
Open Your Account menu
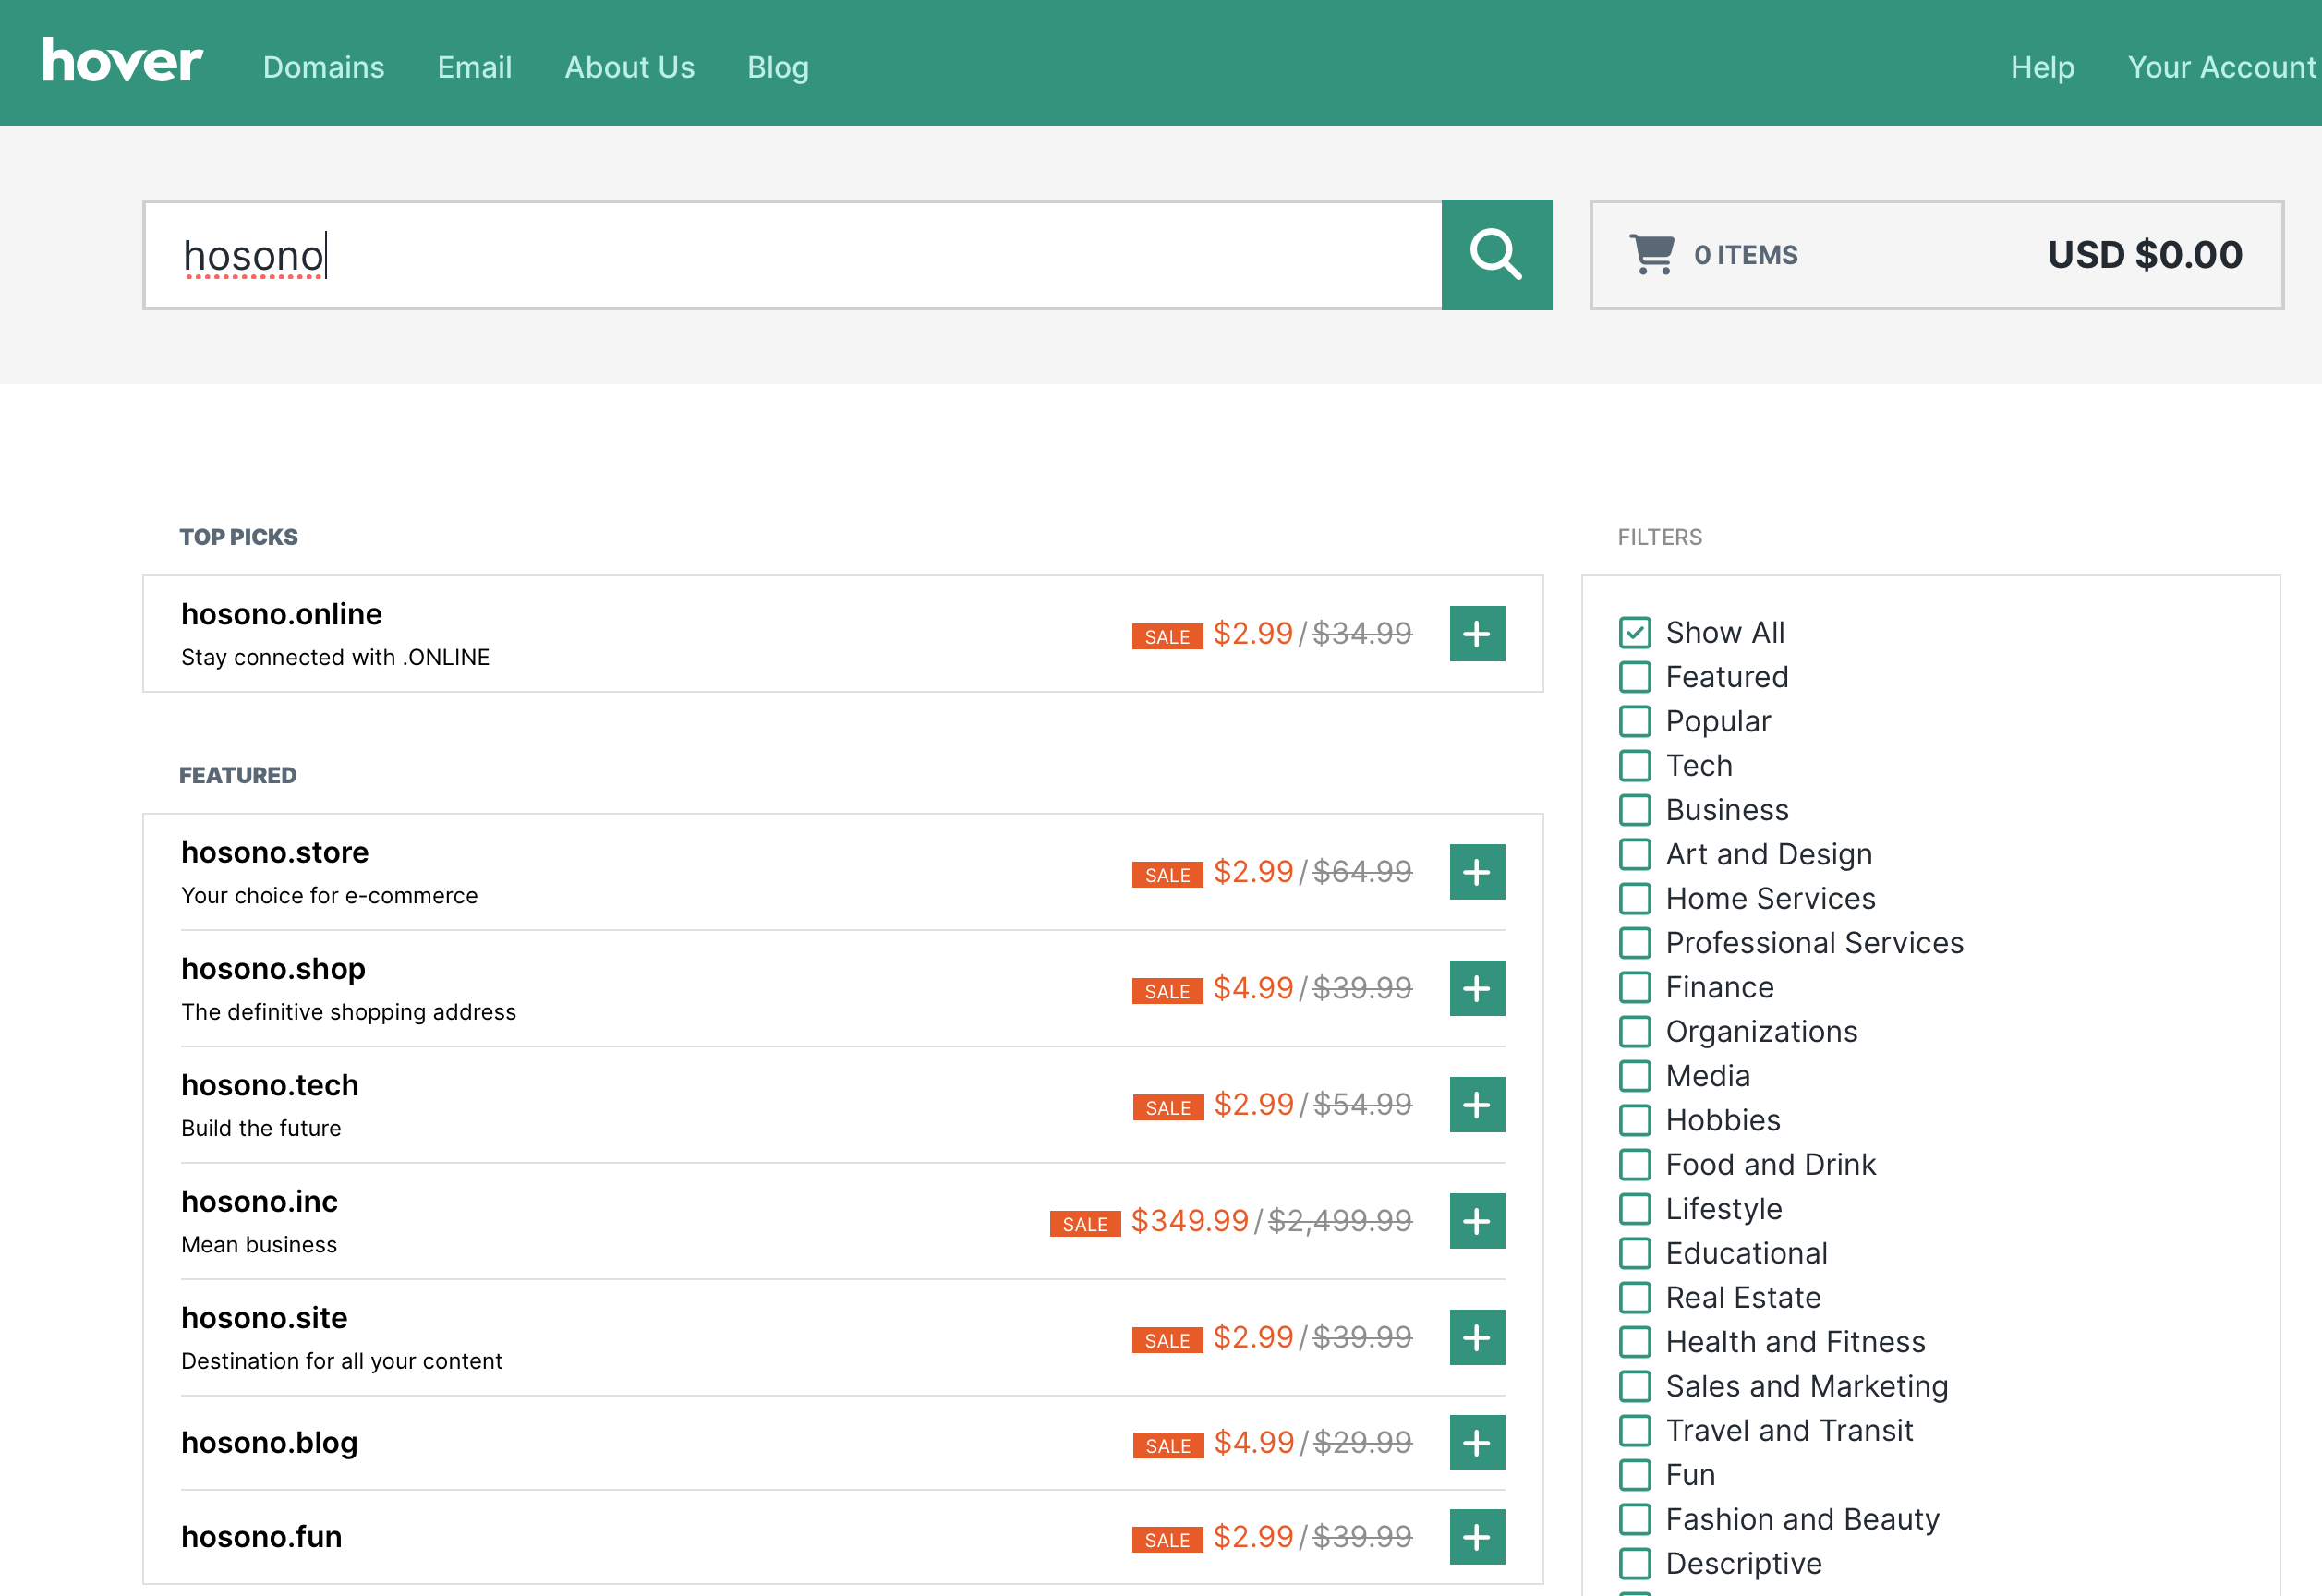pyautogui.click(x=2221, y=67)
